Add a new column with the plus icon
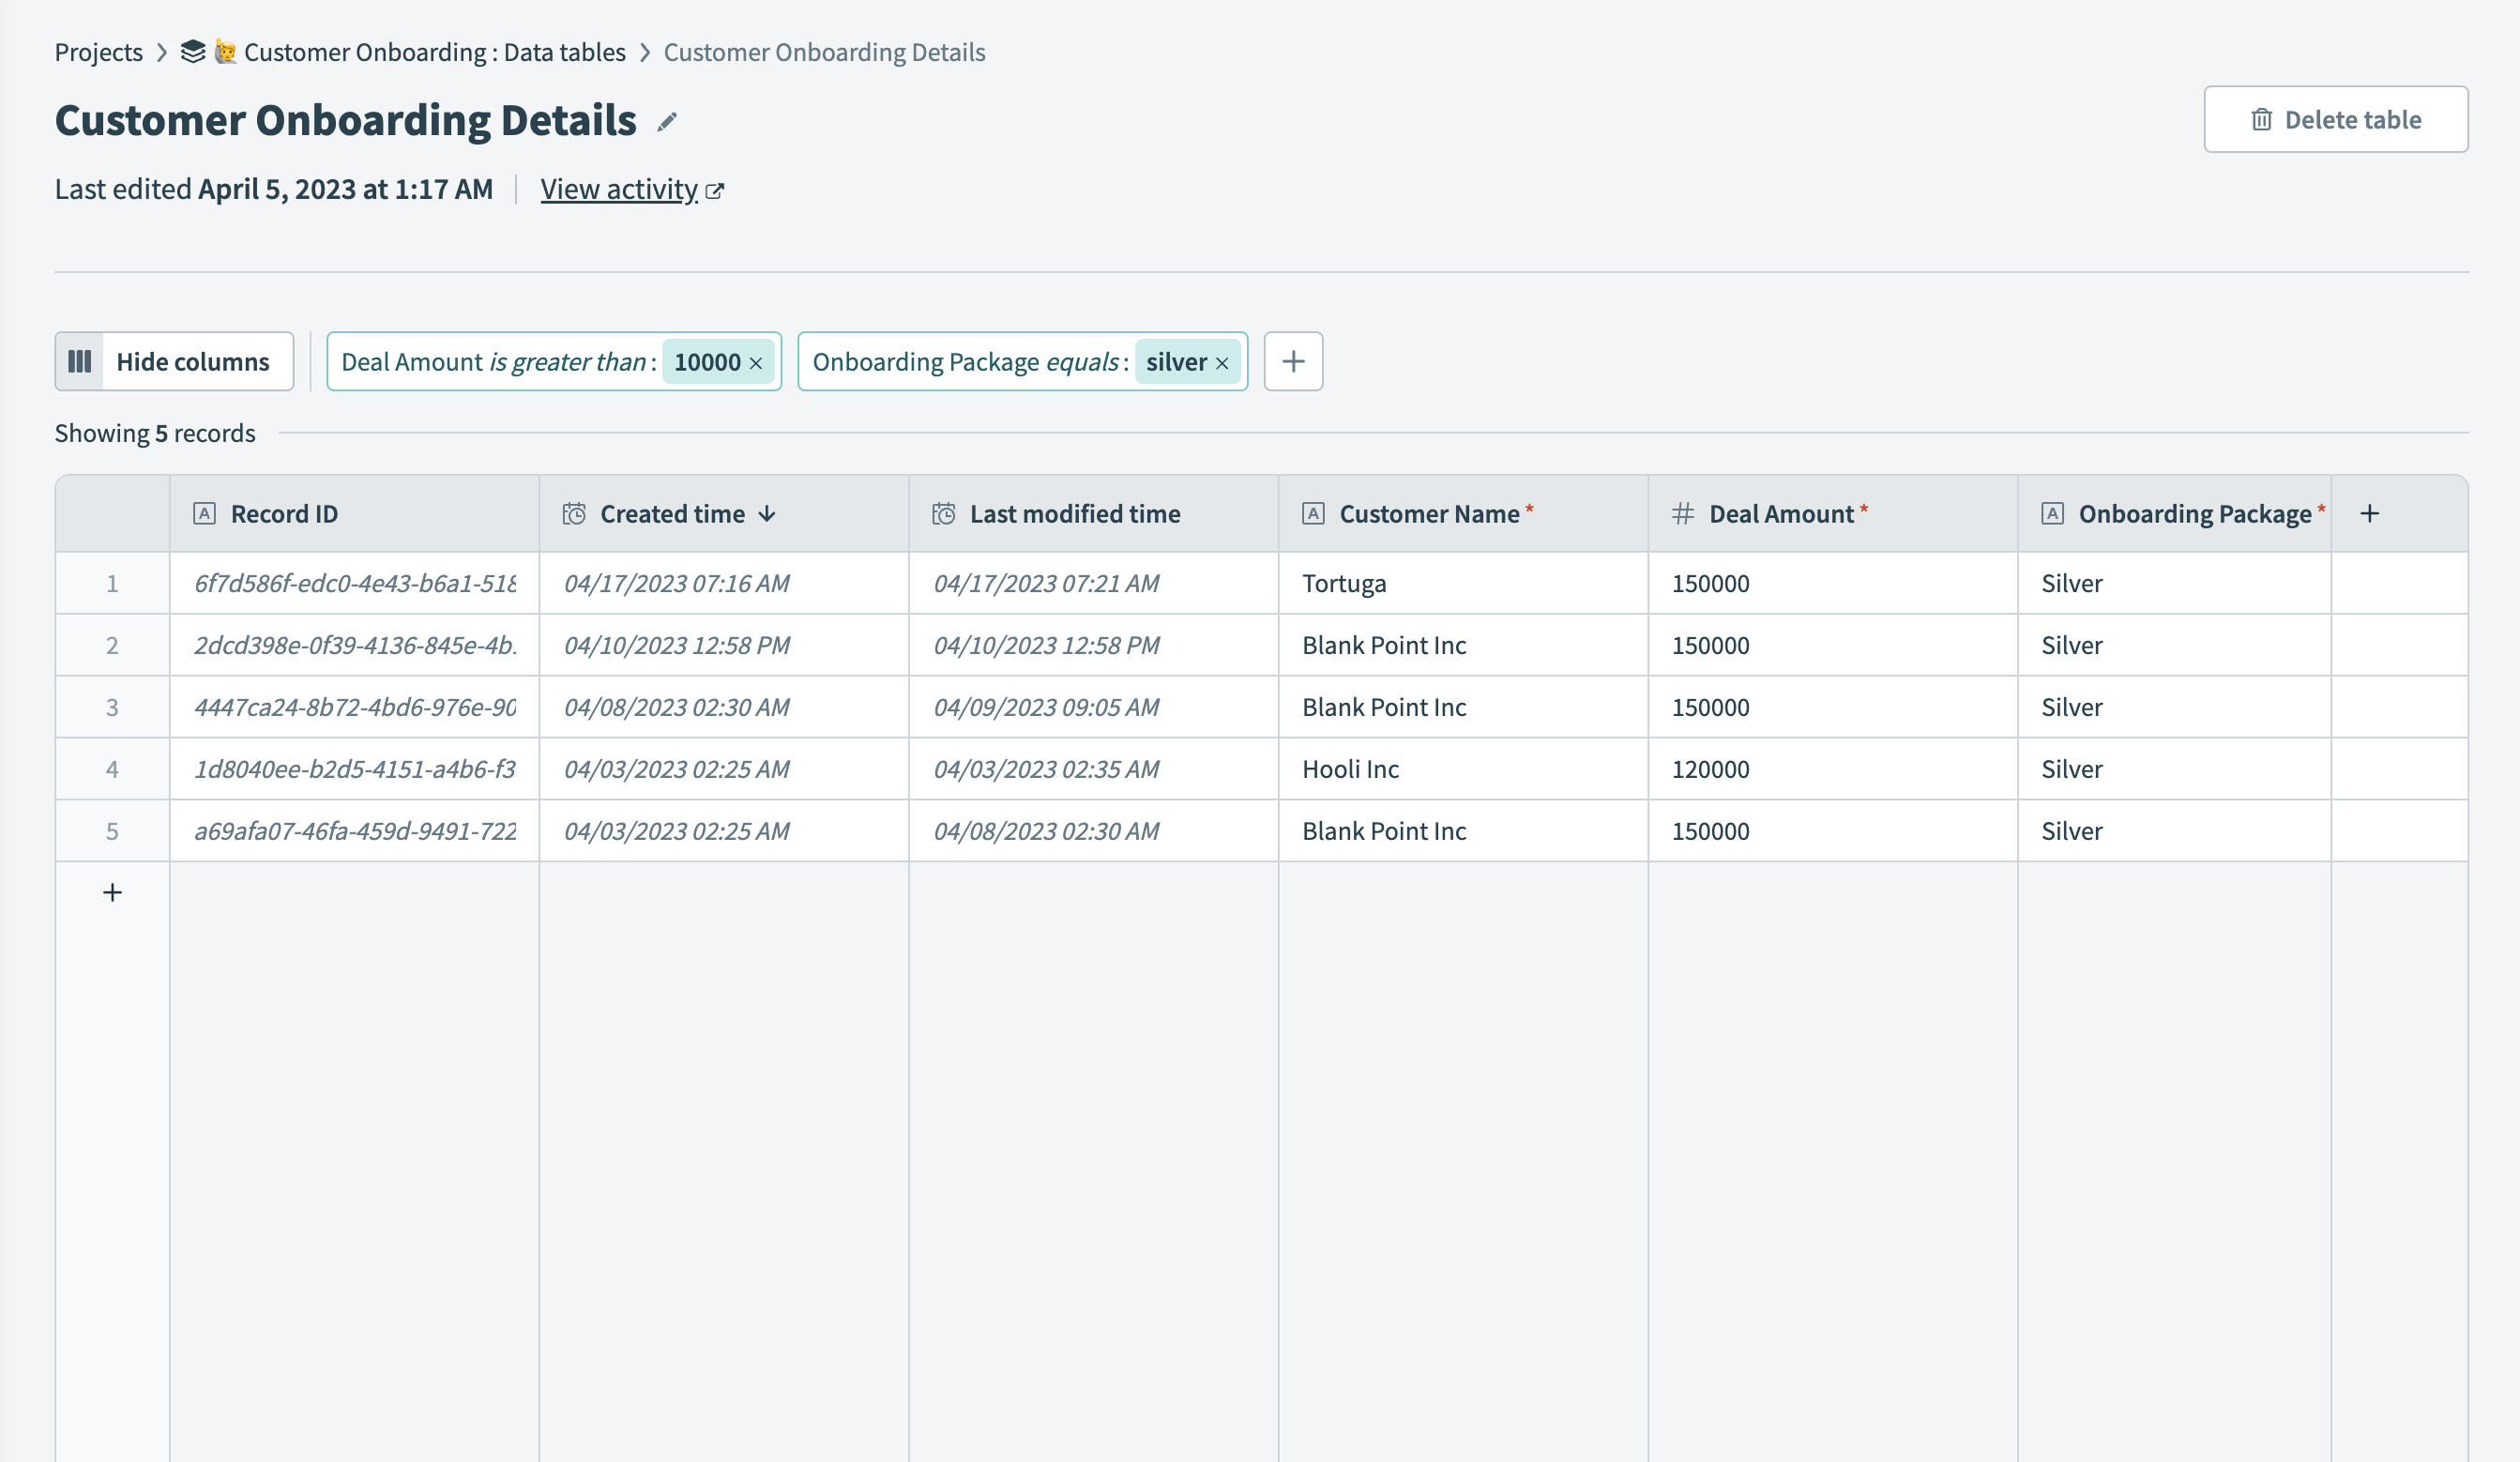This screenshot has width=2520, height=1462. pos(2370,513)
